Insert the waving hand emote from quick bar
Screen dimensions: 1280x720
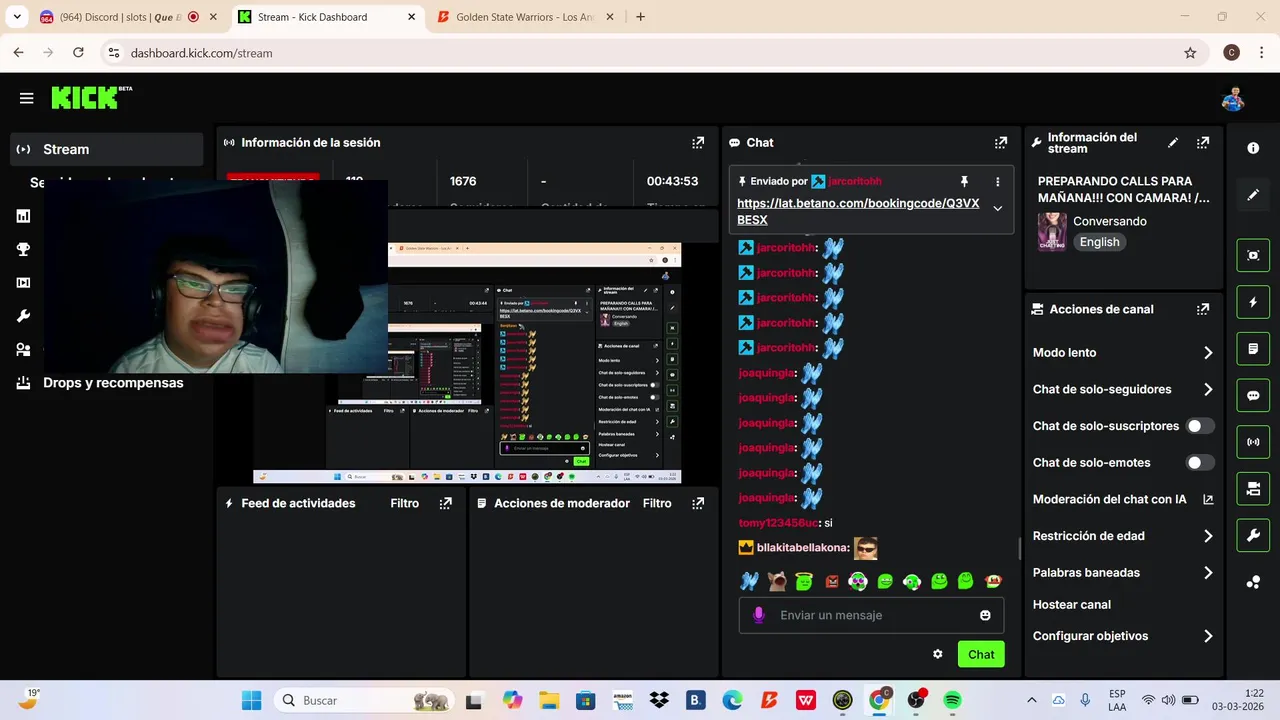[749, 581]
